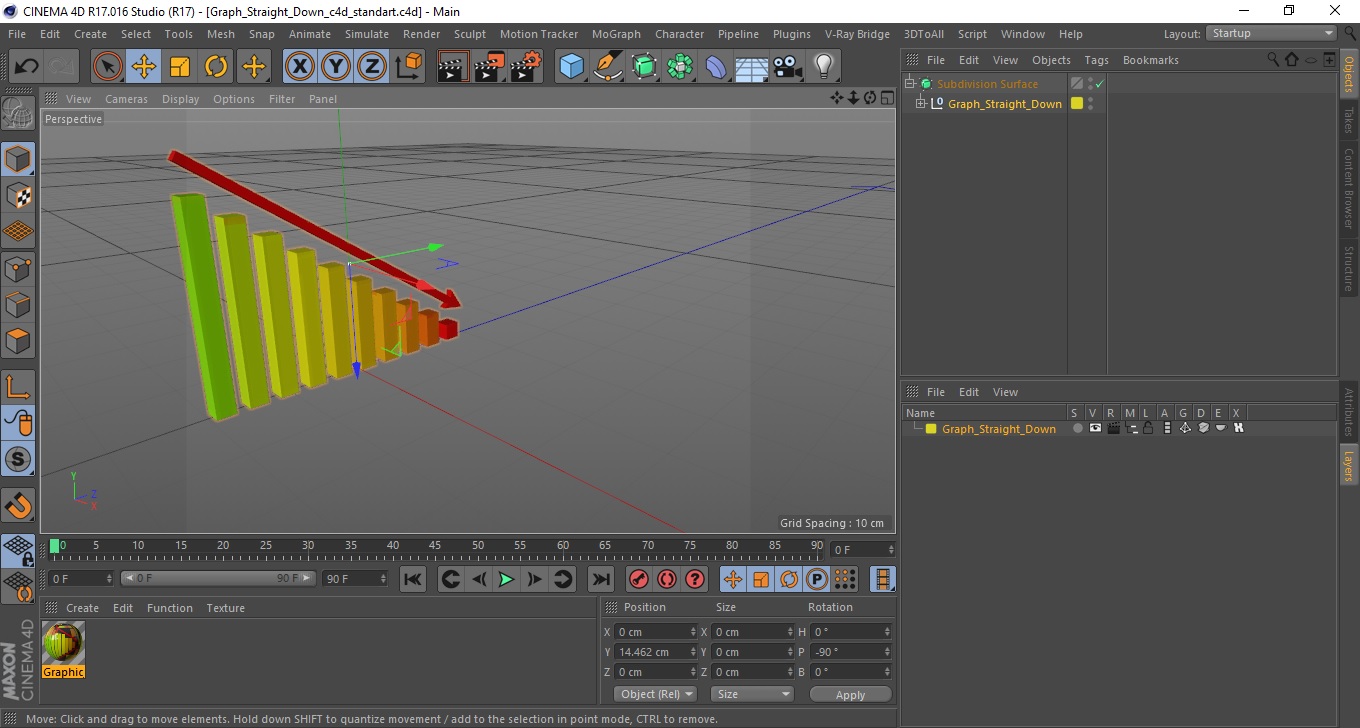Image resolution: width=1360 pixels, height=728 pixels.
Task: Open the Size mode dropdown
Action: 752,694
